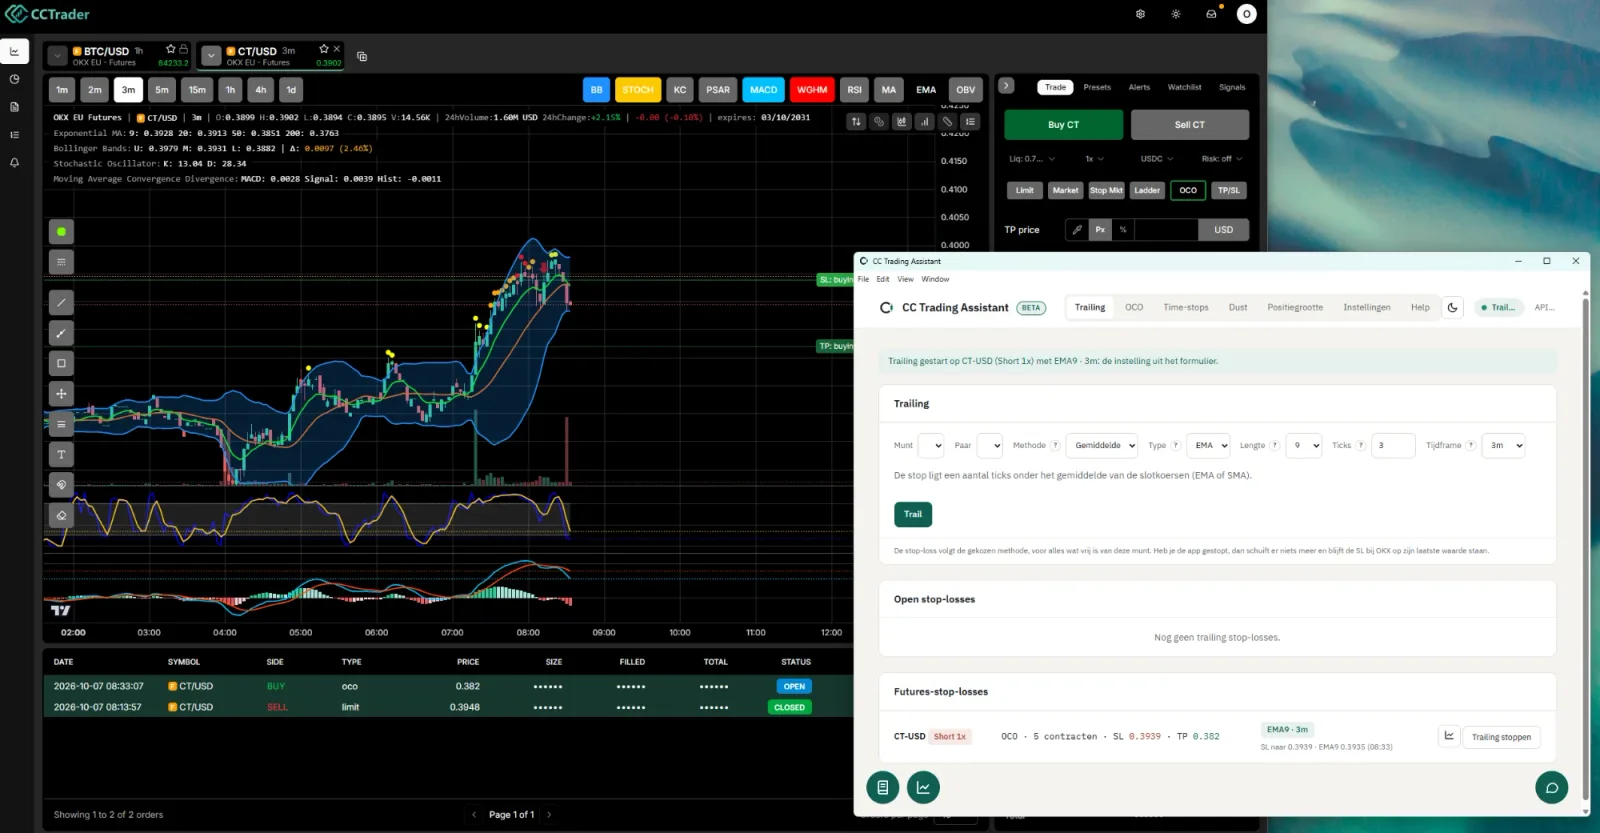Image resolution: width=1600 pixels, height=833 pixels.
Task: Open the portfolio pie chart sidebar icon
Action: click(x=14, y=79)
